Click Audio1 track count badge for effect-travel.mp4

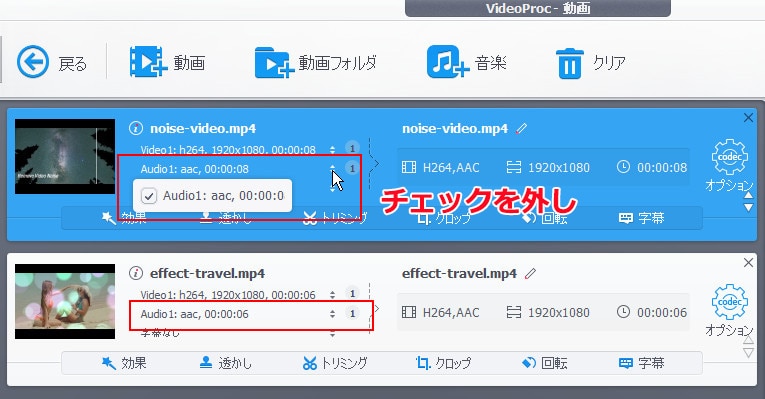[x=352, y=313]
